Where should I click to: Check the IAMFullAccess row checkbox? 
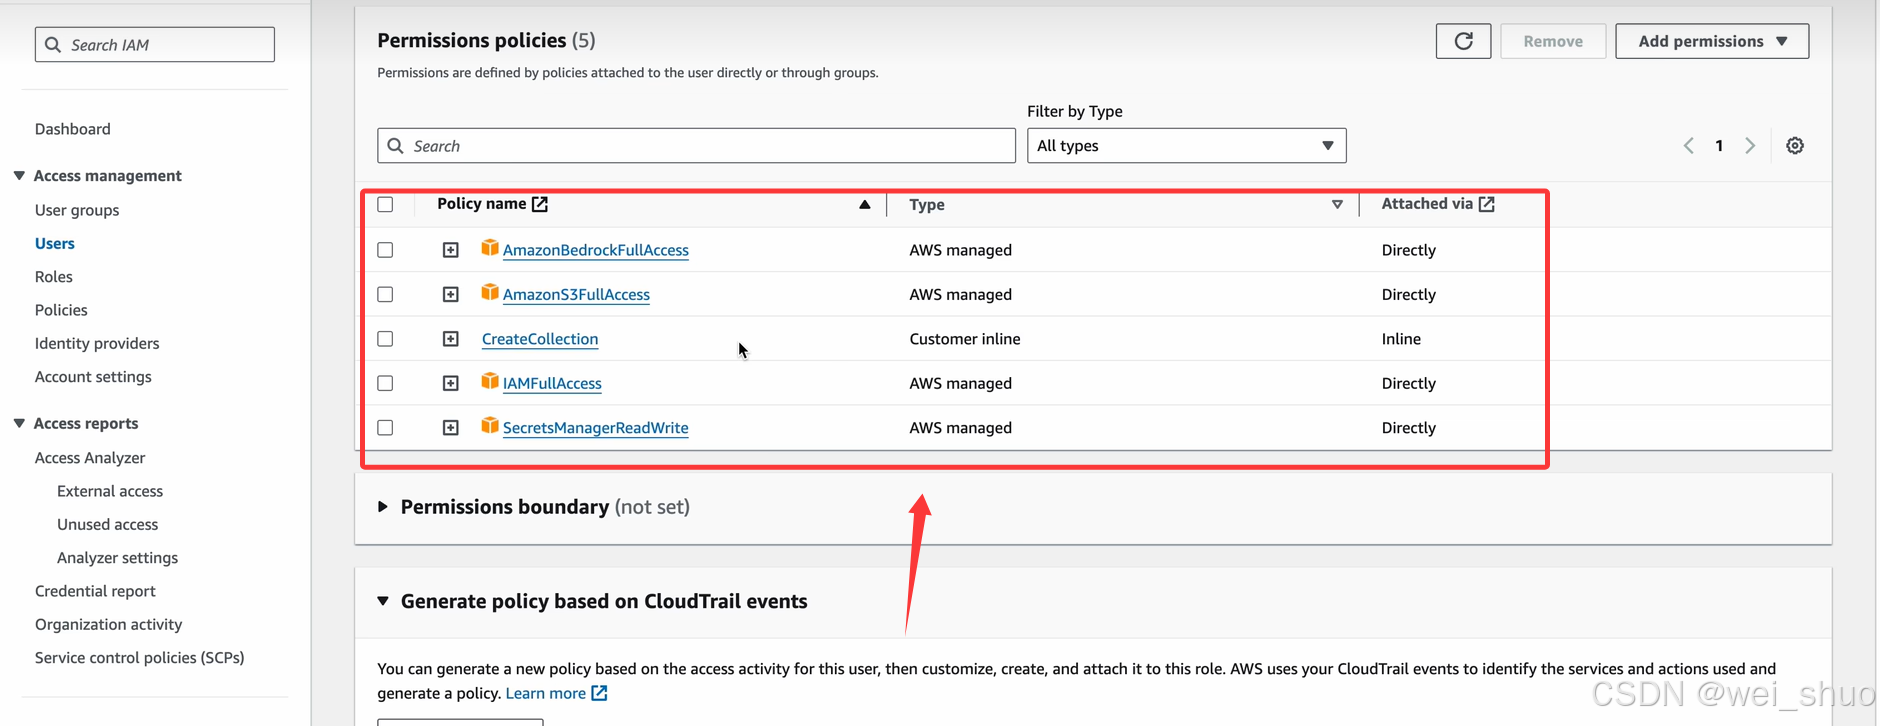click(385, 383)
